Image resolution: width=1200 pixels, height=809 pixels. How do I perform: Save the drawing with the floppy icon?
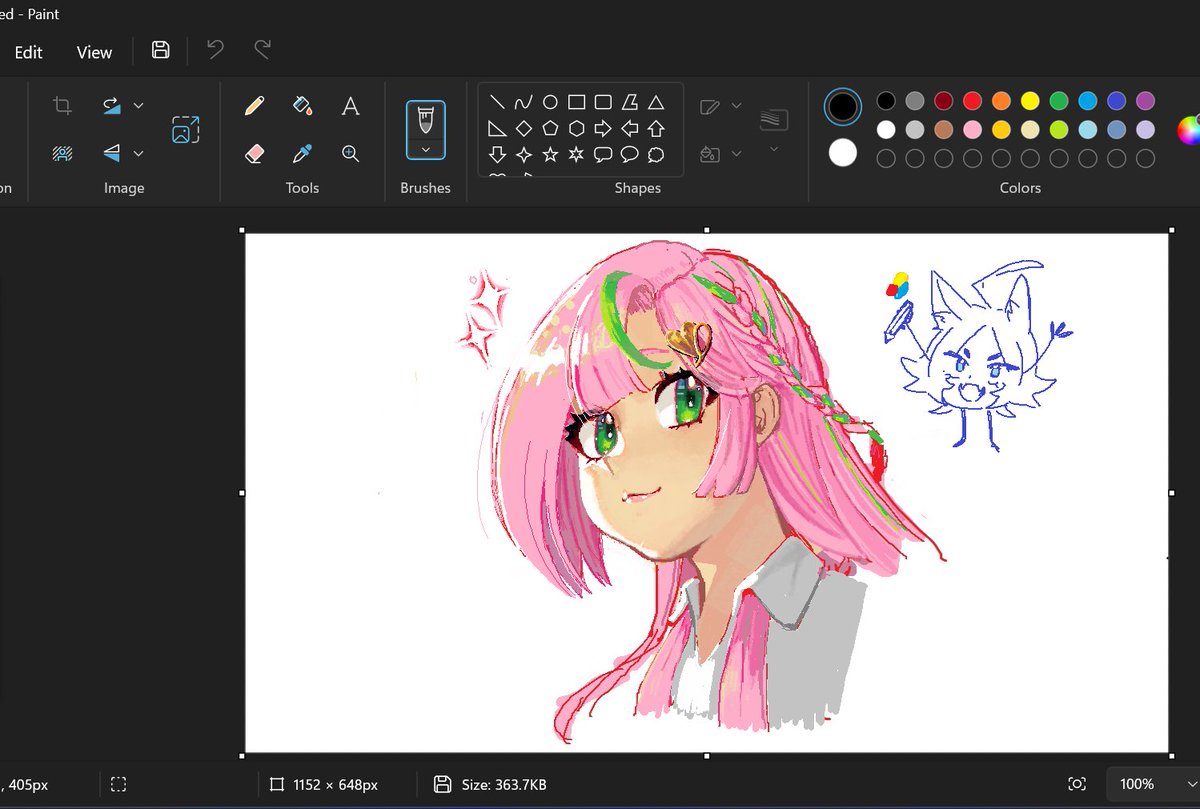(x=160, y=50)
